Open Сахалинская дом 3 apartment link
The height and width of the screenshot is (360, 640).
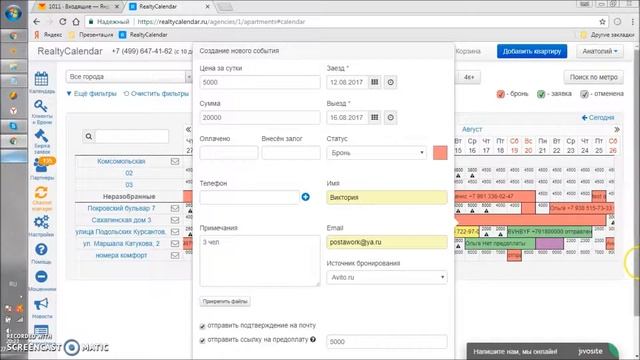[121, 220]
